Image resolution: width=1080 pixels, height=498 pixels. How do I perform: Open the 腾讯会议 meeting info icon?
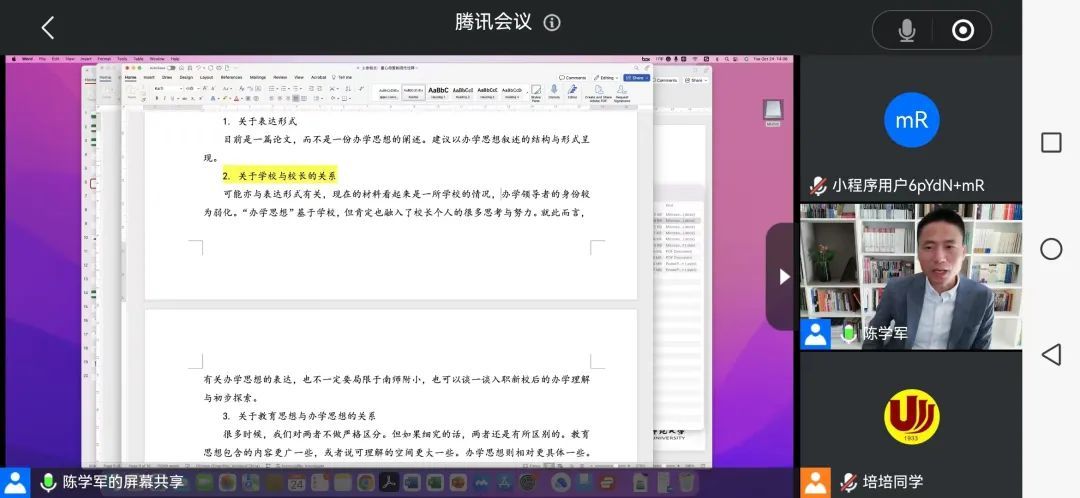552,23
